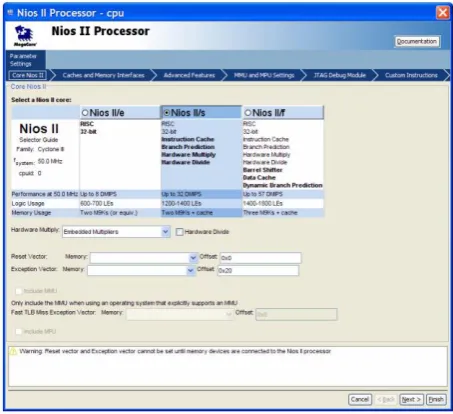Open the JTAG Debug Module tab

point(339,75)
